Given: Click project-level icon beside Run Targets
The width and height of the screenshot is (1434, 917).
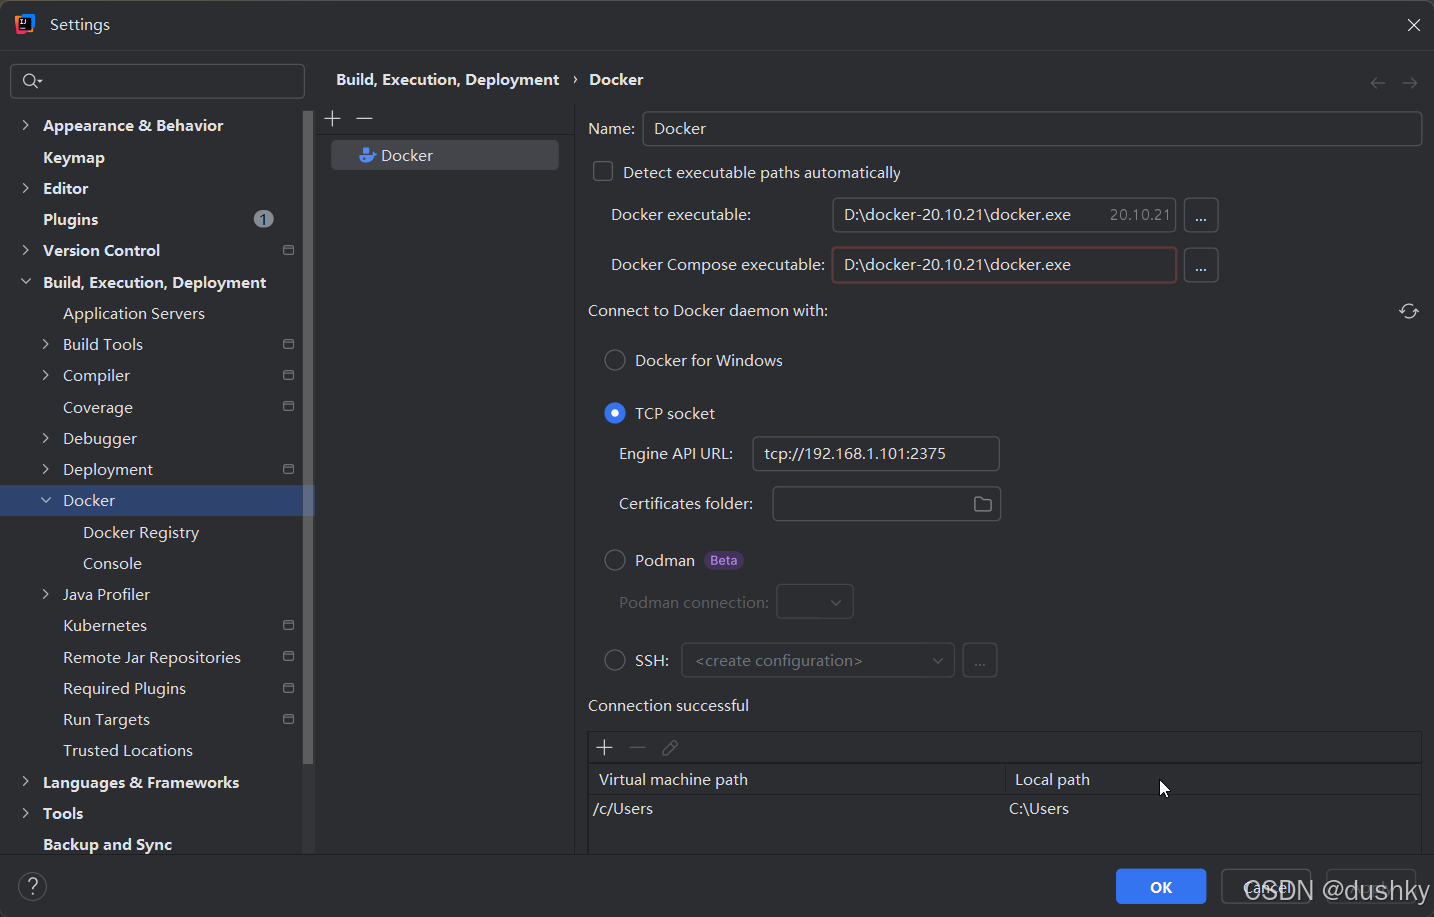Looking at the screenshot, I should (288, 719).
